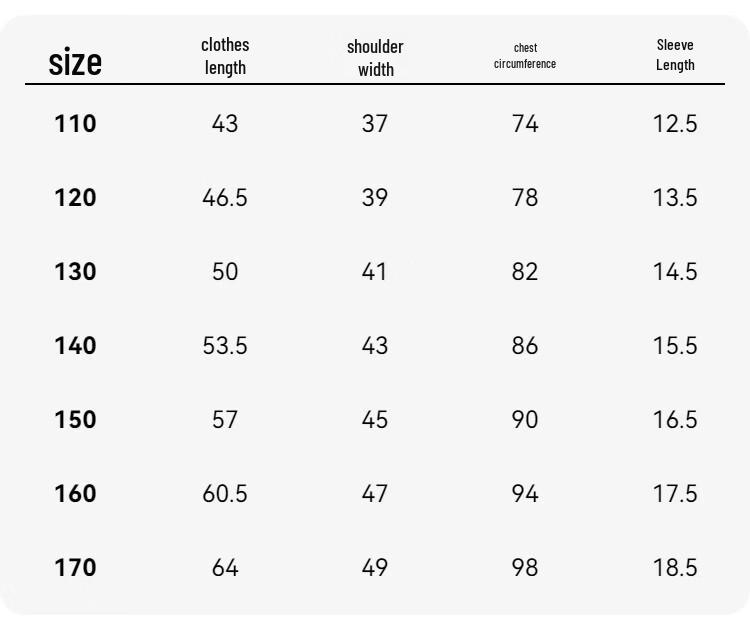Select size 170 row label

coord(75,568)
